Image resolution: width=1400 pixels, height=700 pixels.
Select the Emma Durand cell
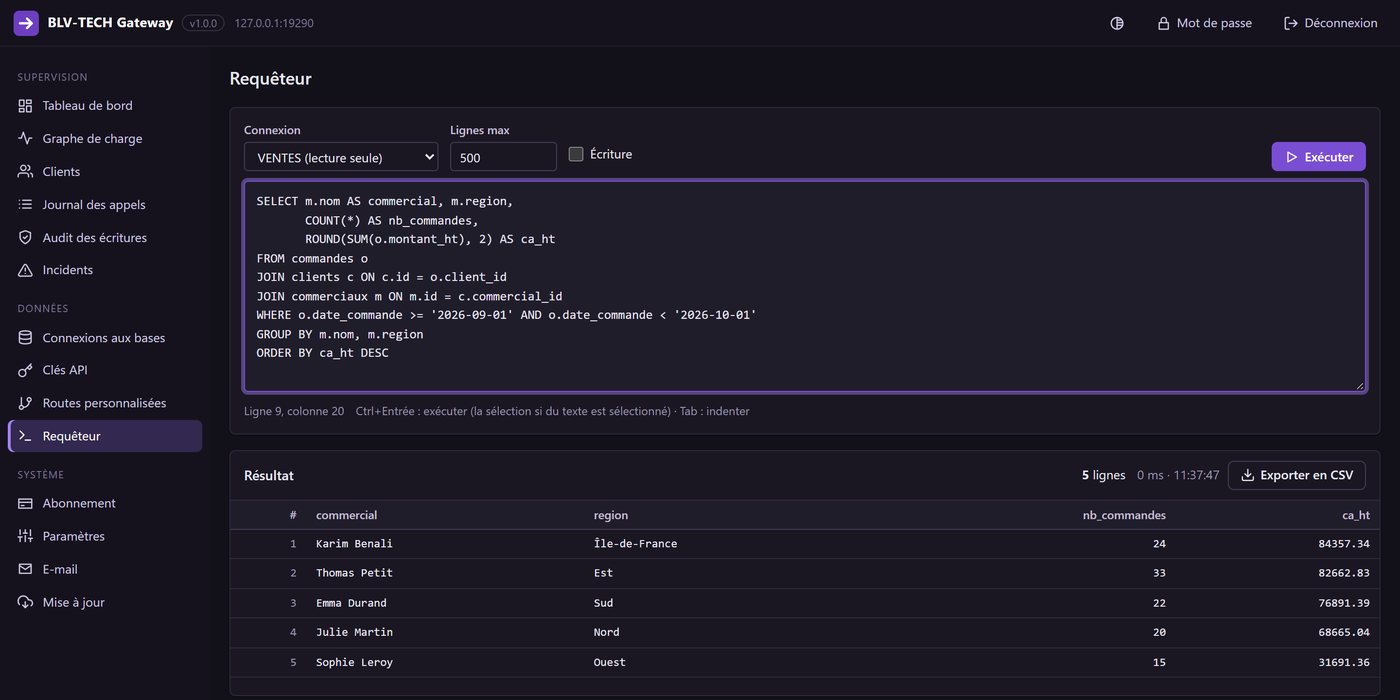pos(351,603)
